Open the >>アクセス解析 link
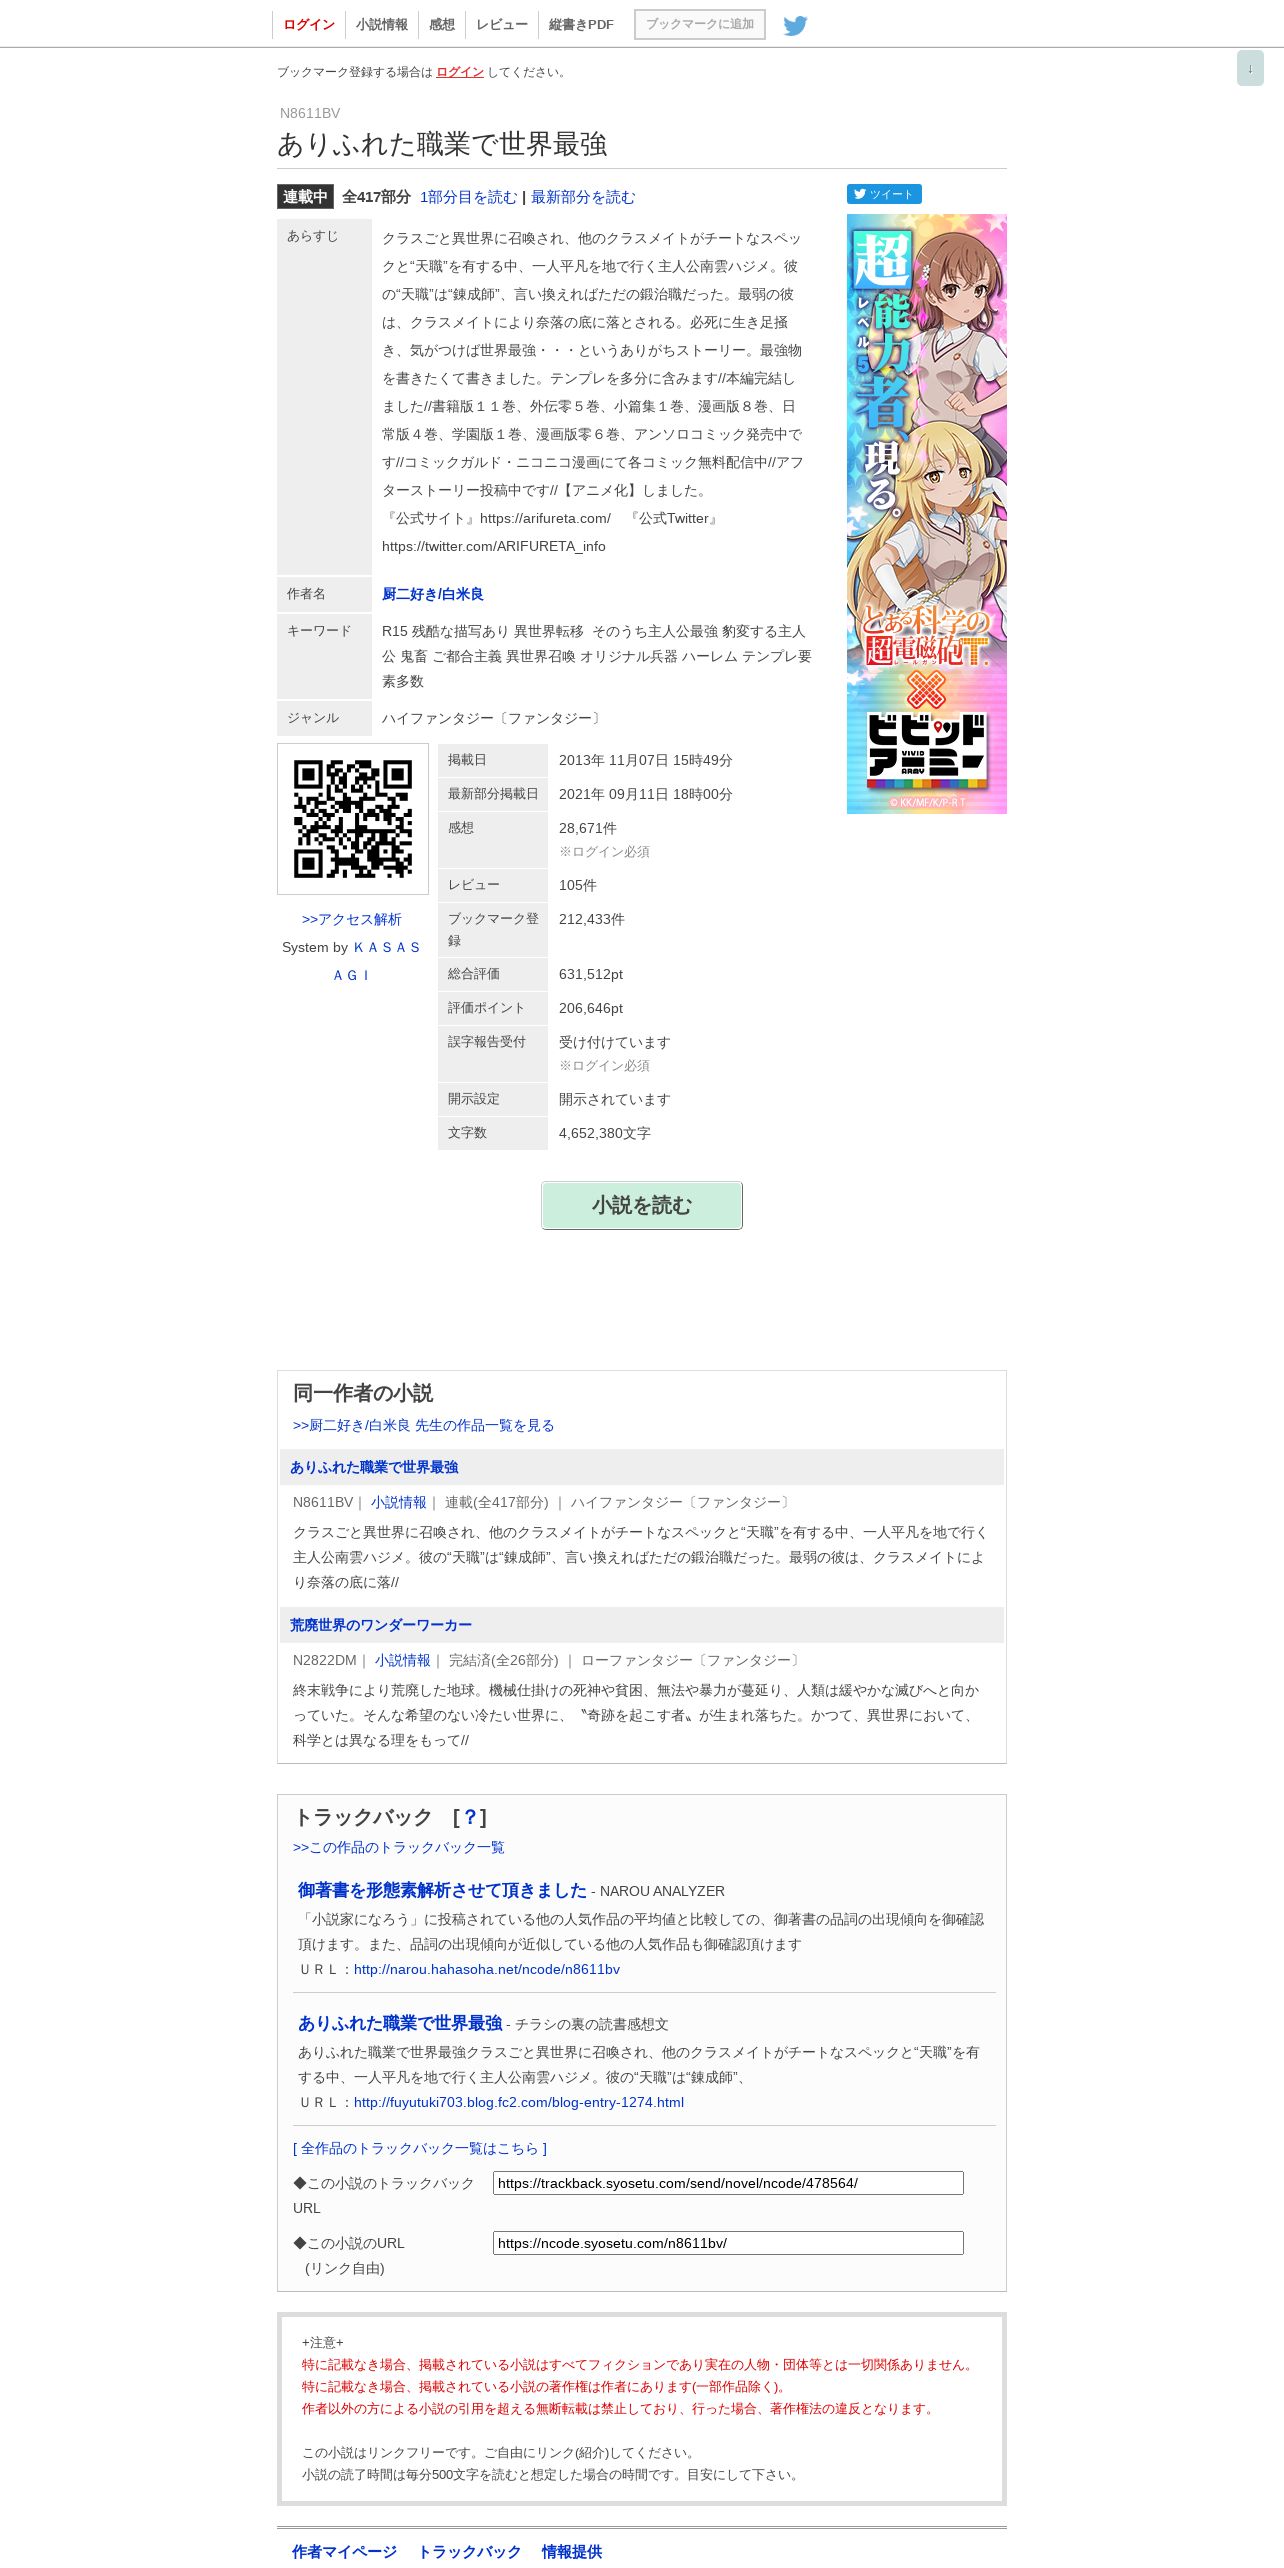 (352, 919)
